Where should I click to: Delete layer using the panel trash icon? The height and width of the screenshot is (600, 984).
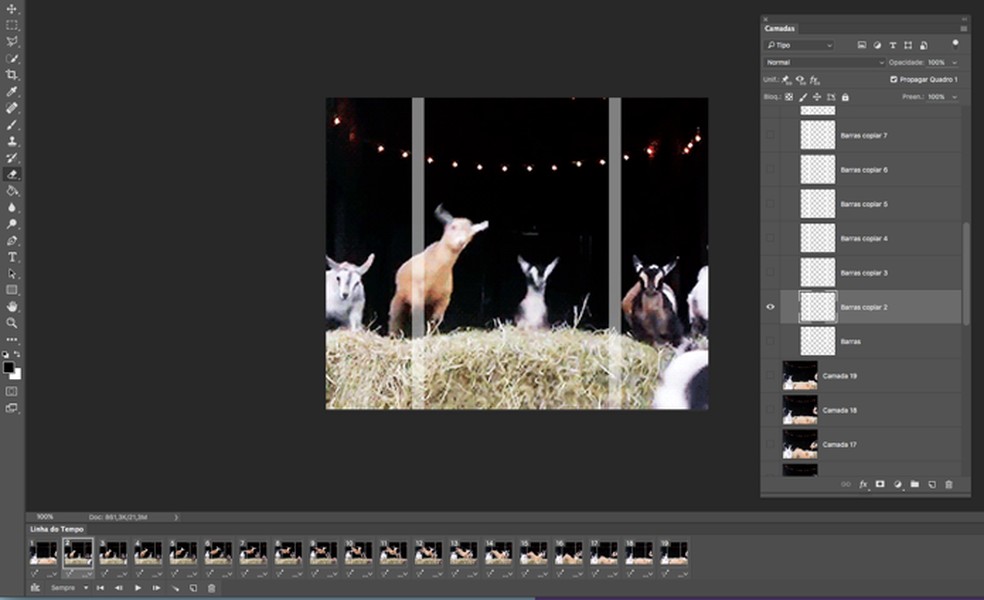[949, 484]
